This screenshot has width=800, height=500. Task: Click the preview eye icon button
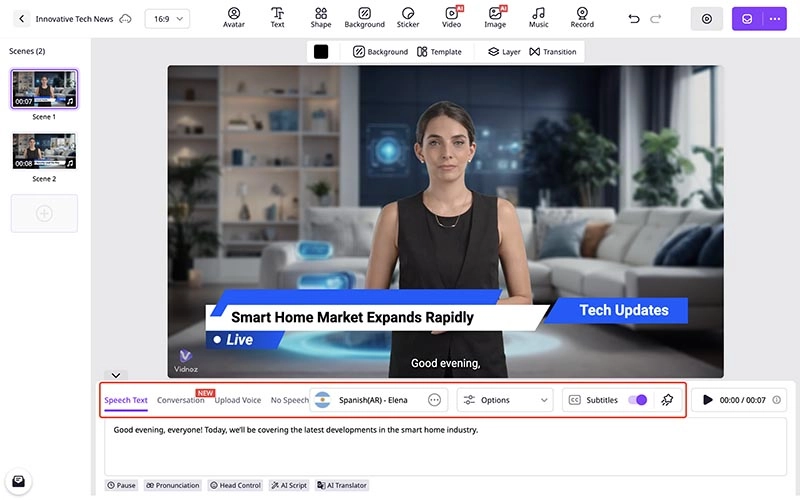pyautogui.click(x=707, y=19)
